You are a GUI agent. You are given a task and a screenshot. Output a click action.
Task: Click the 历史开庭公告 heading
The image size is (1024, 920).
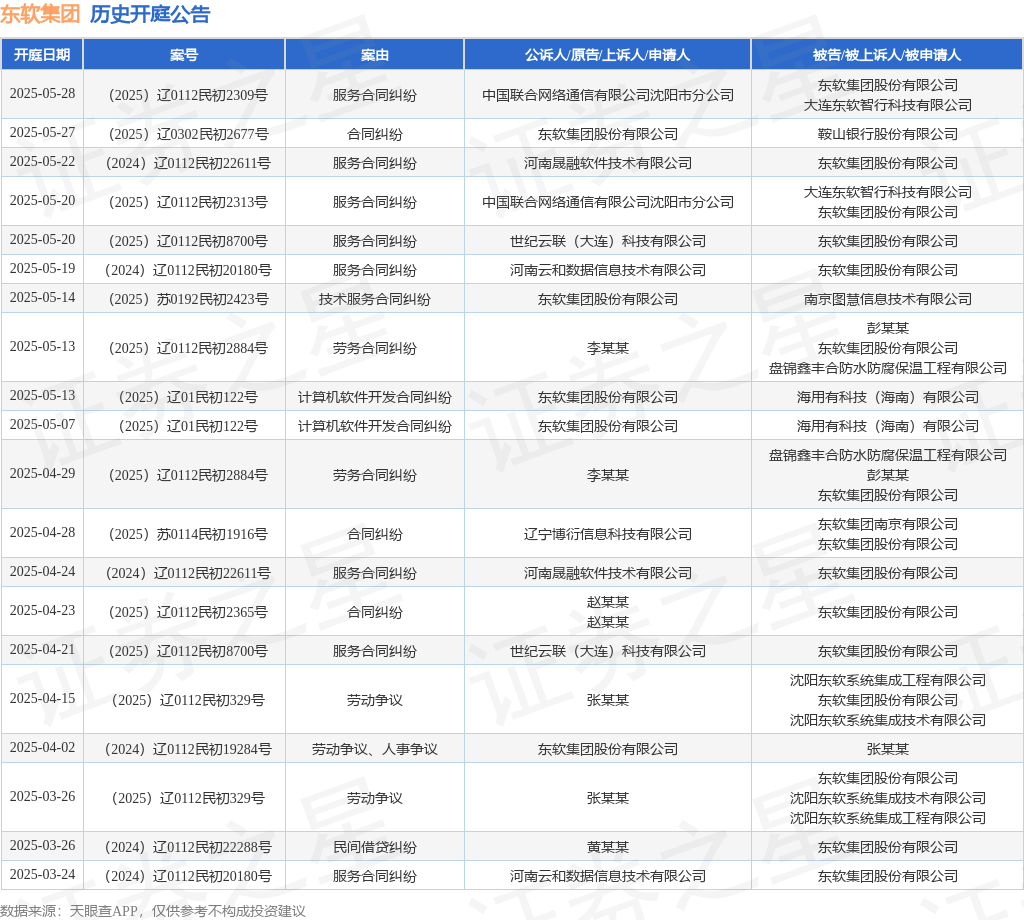tap(150, 14)
